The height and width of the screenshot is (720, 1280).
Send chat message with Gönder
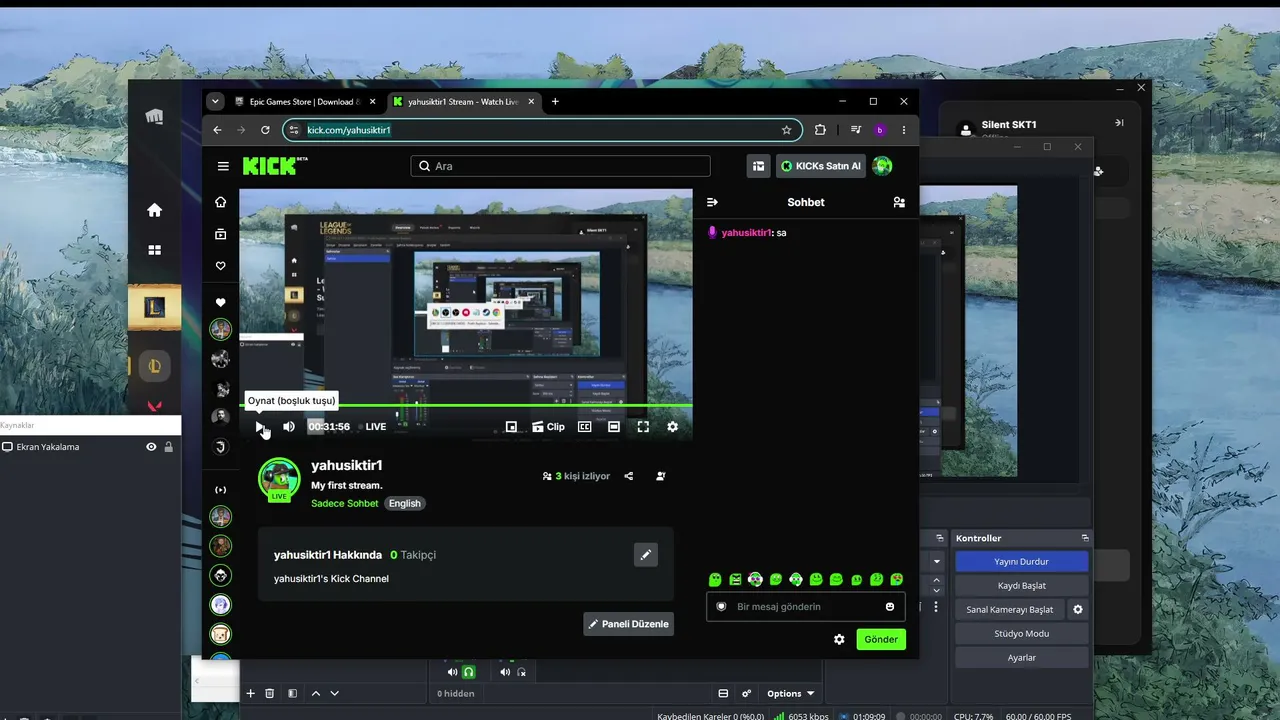click(881, 639)
